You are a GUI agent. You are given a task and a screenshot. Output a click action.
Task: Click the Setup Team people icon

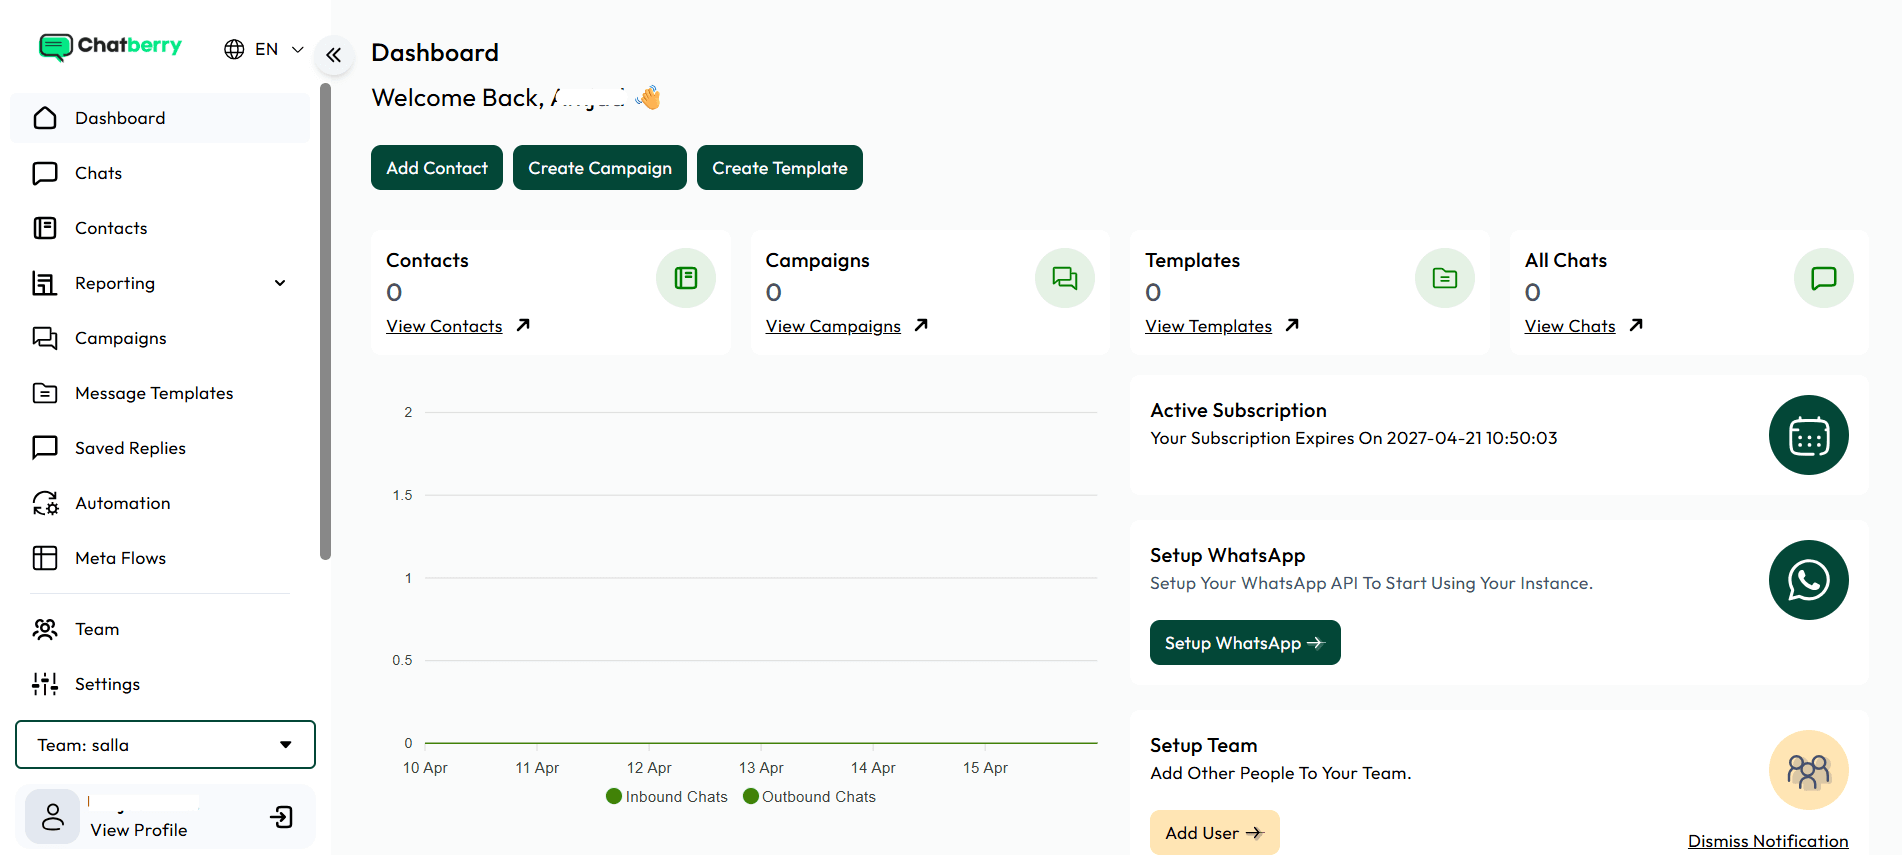click(x=1808, y=770)
